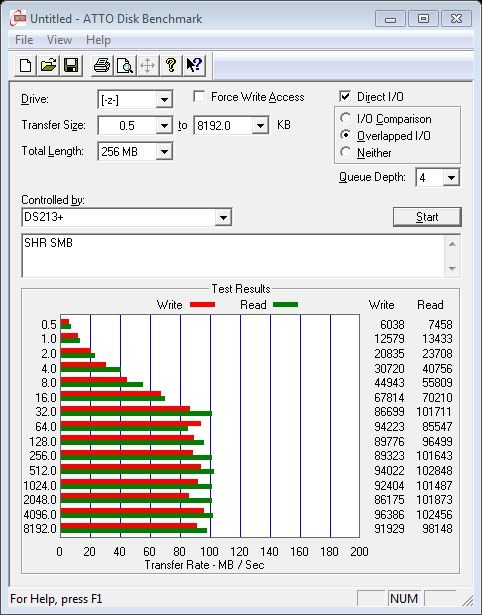Choose the Neither radio option
This screenshot has height=615, width=482.
pos(346,152)
